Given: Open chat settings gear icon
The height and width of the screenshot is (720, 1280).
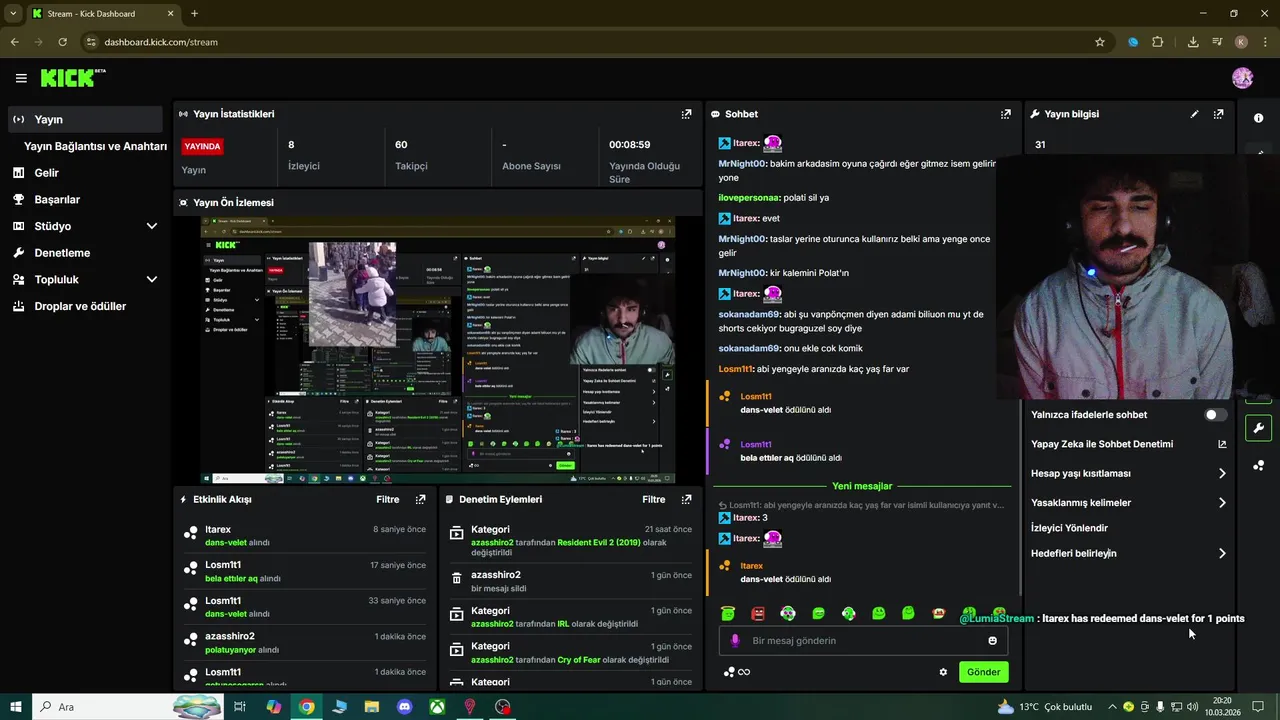Looking at the screenshot, I should 943,672.
